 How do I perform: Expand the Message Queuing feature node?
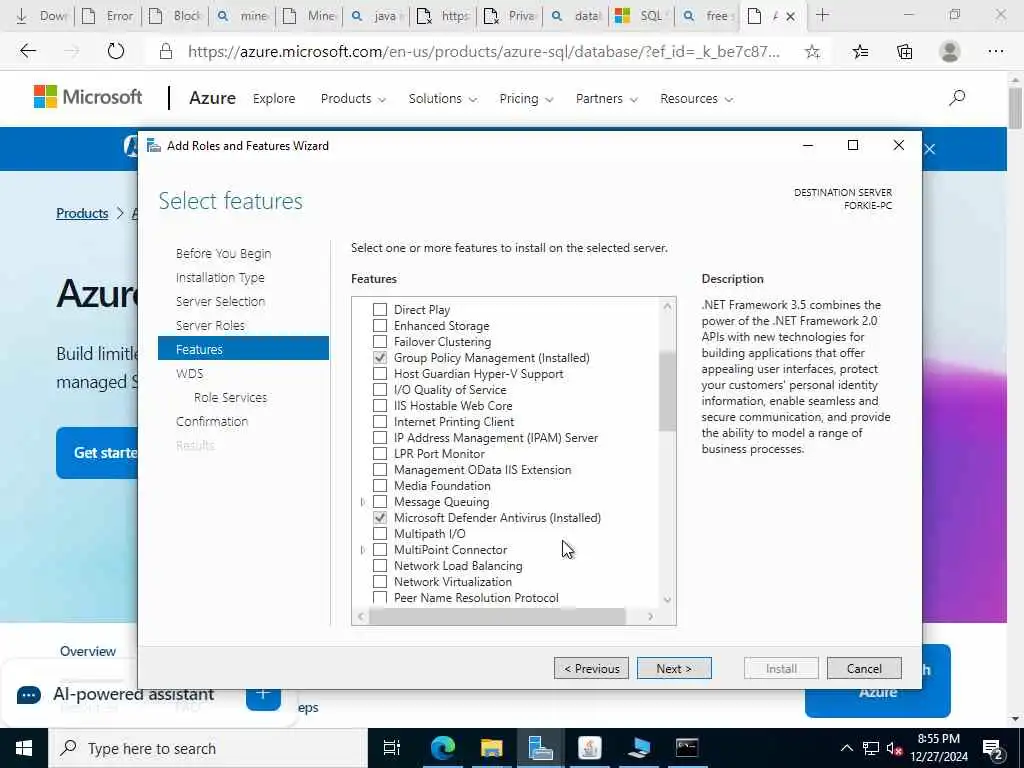click(362, 502)
